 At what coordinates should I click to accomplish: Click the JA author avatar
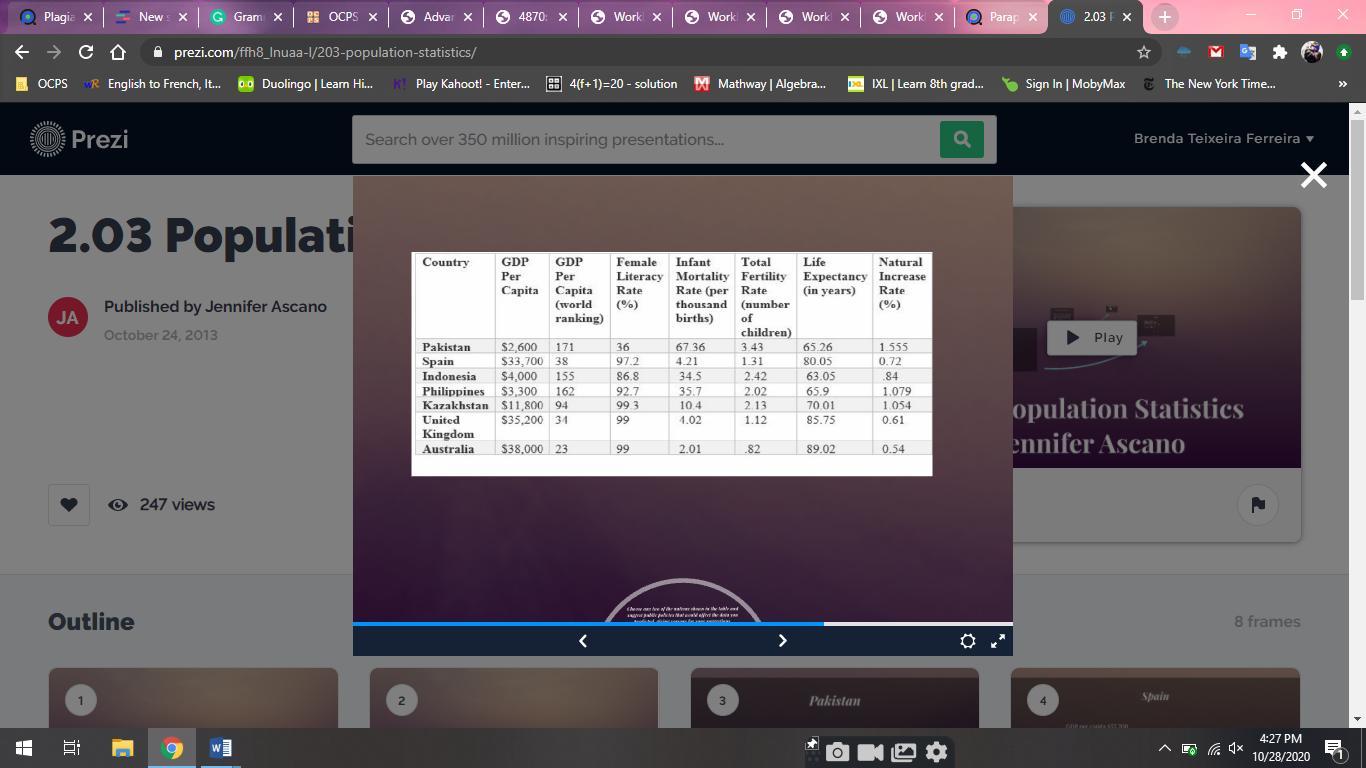point(68,316)
